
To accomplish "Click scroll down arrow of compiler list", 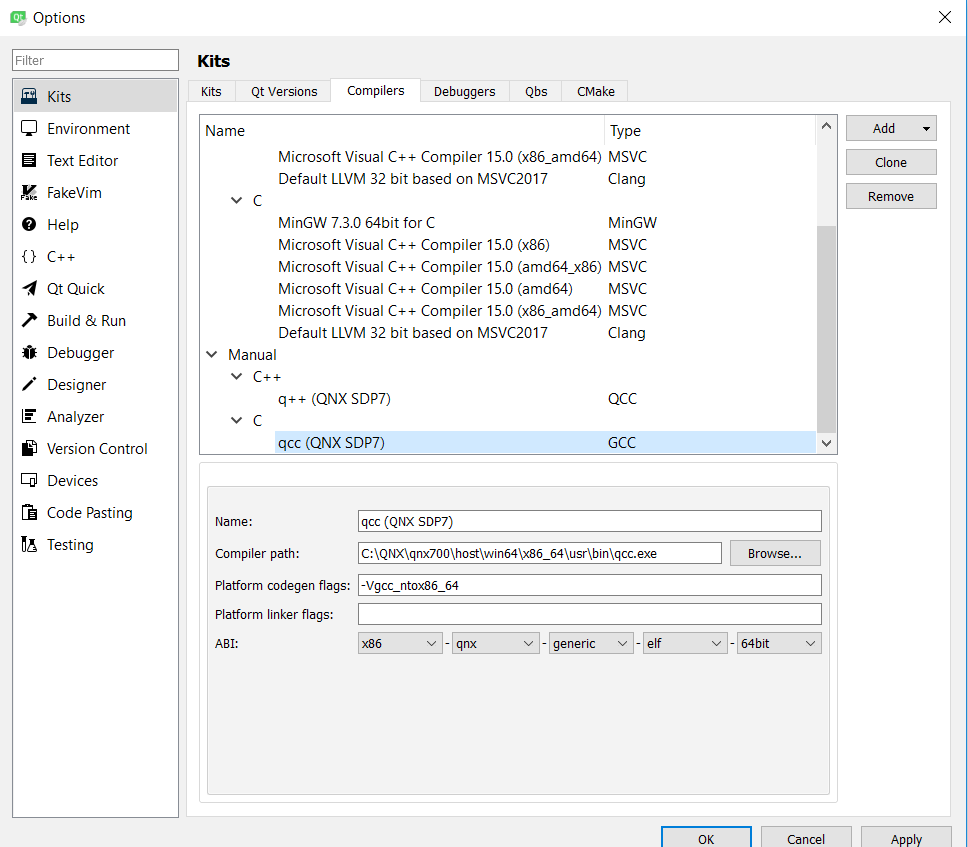I will coord(826,443).
